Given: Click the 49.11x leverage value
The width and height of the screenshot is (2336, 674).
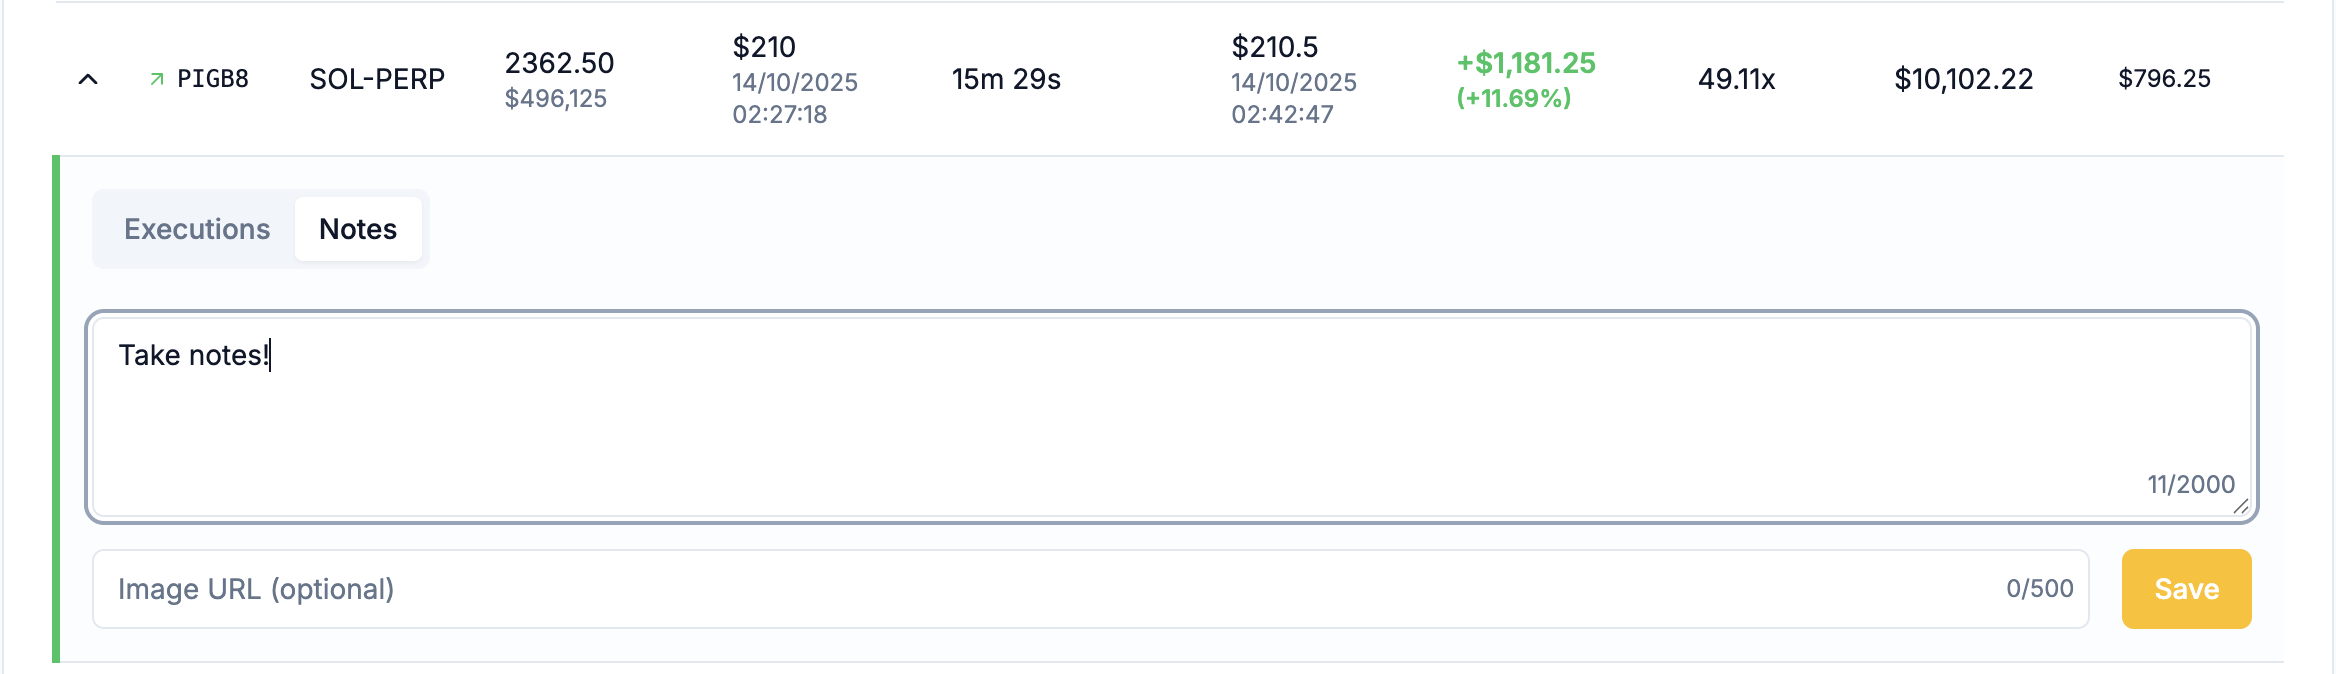Looking at the screenshot, I should (1737, 78).
